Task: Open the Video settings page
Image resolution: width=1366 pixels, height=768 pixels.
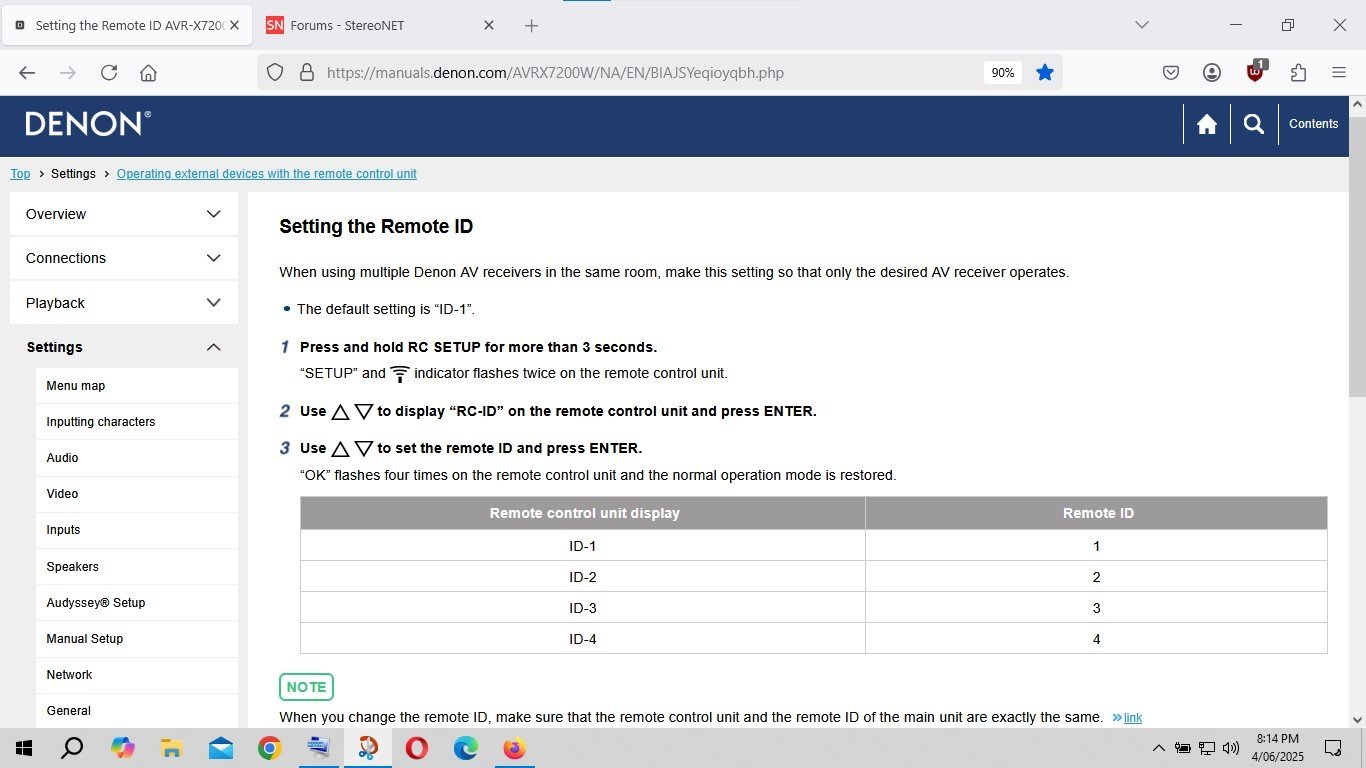Action: pos(137,494)
